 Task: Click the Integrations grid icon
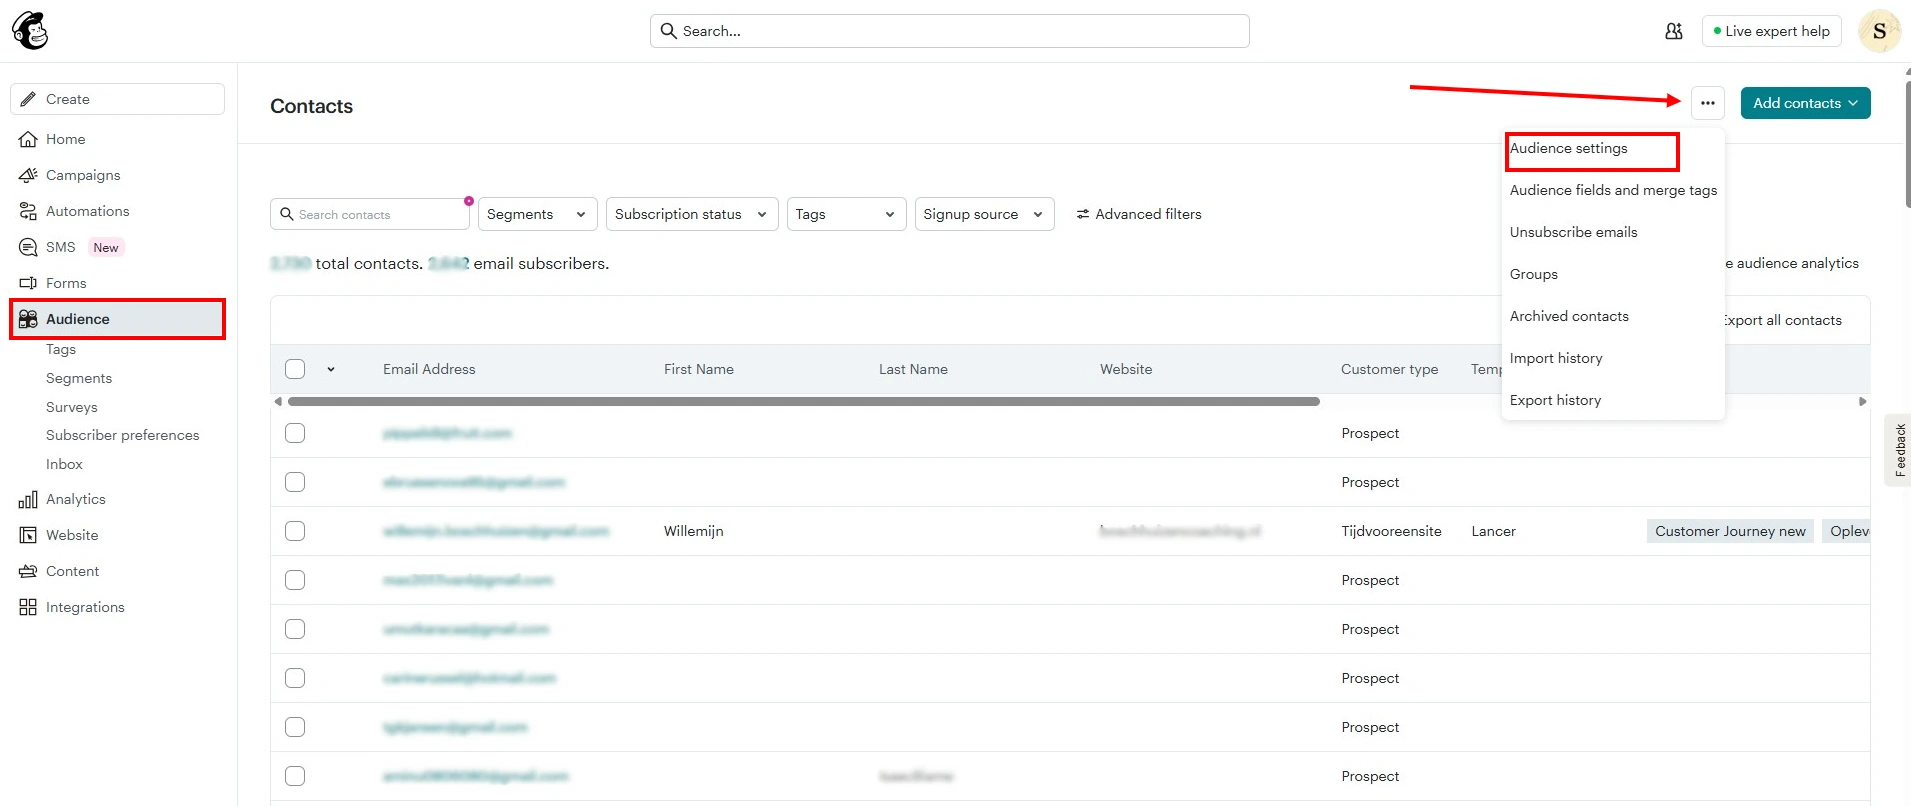(x=28, y=607)
